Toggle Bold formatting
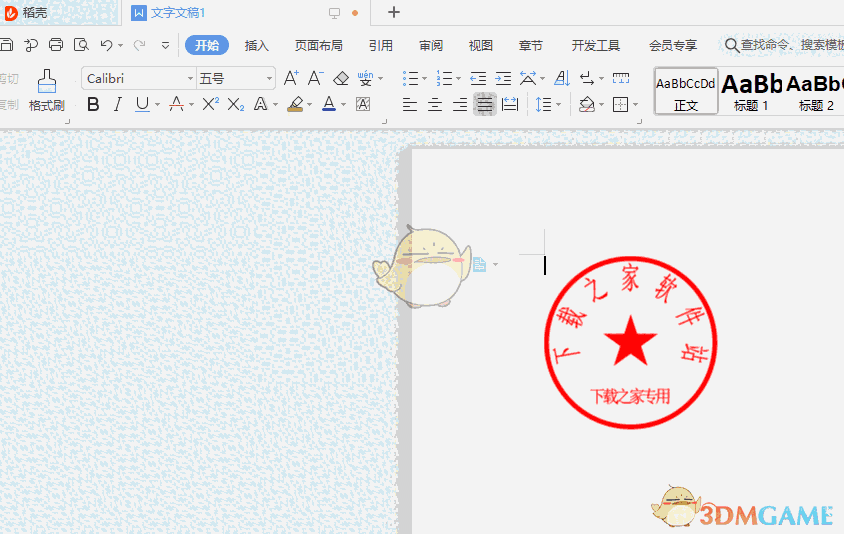This screenshot has width=844, height=534. click(x=93, y=104)
